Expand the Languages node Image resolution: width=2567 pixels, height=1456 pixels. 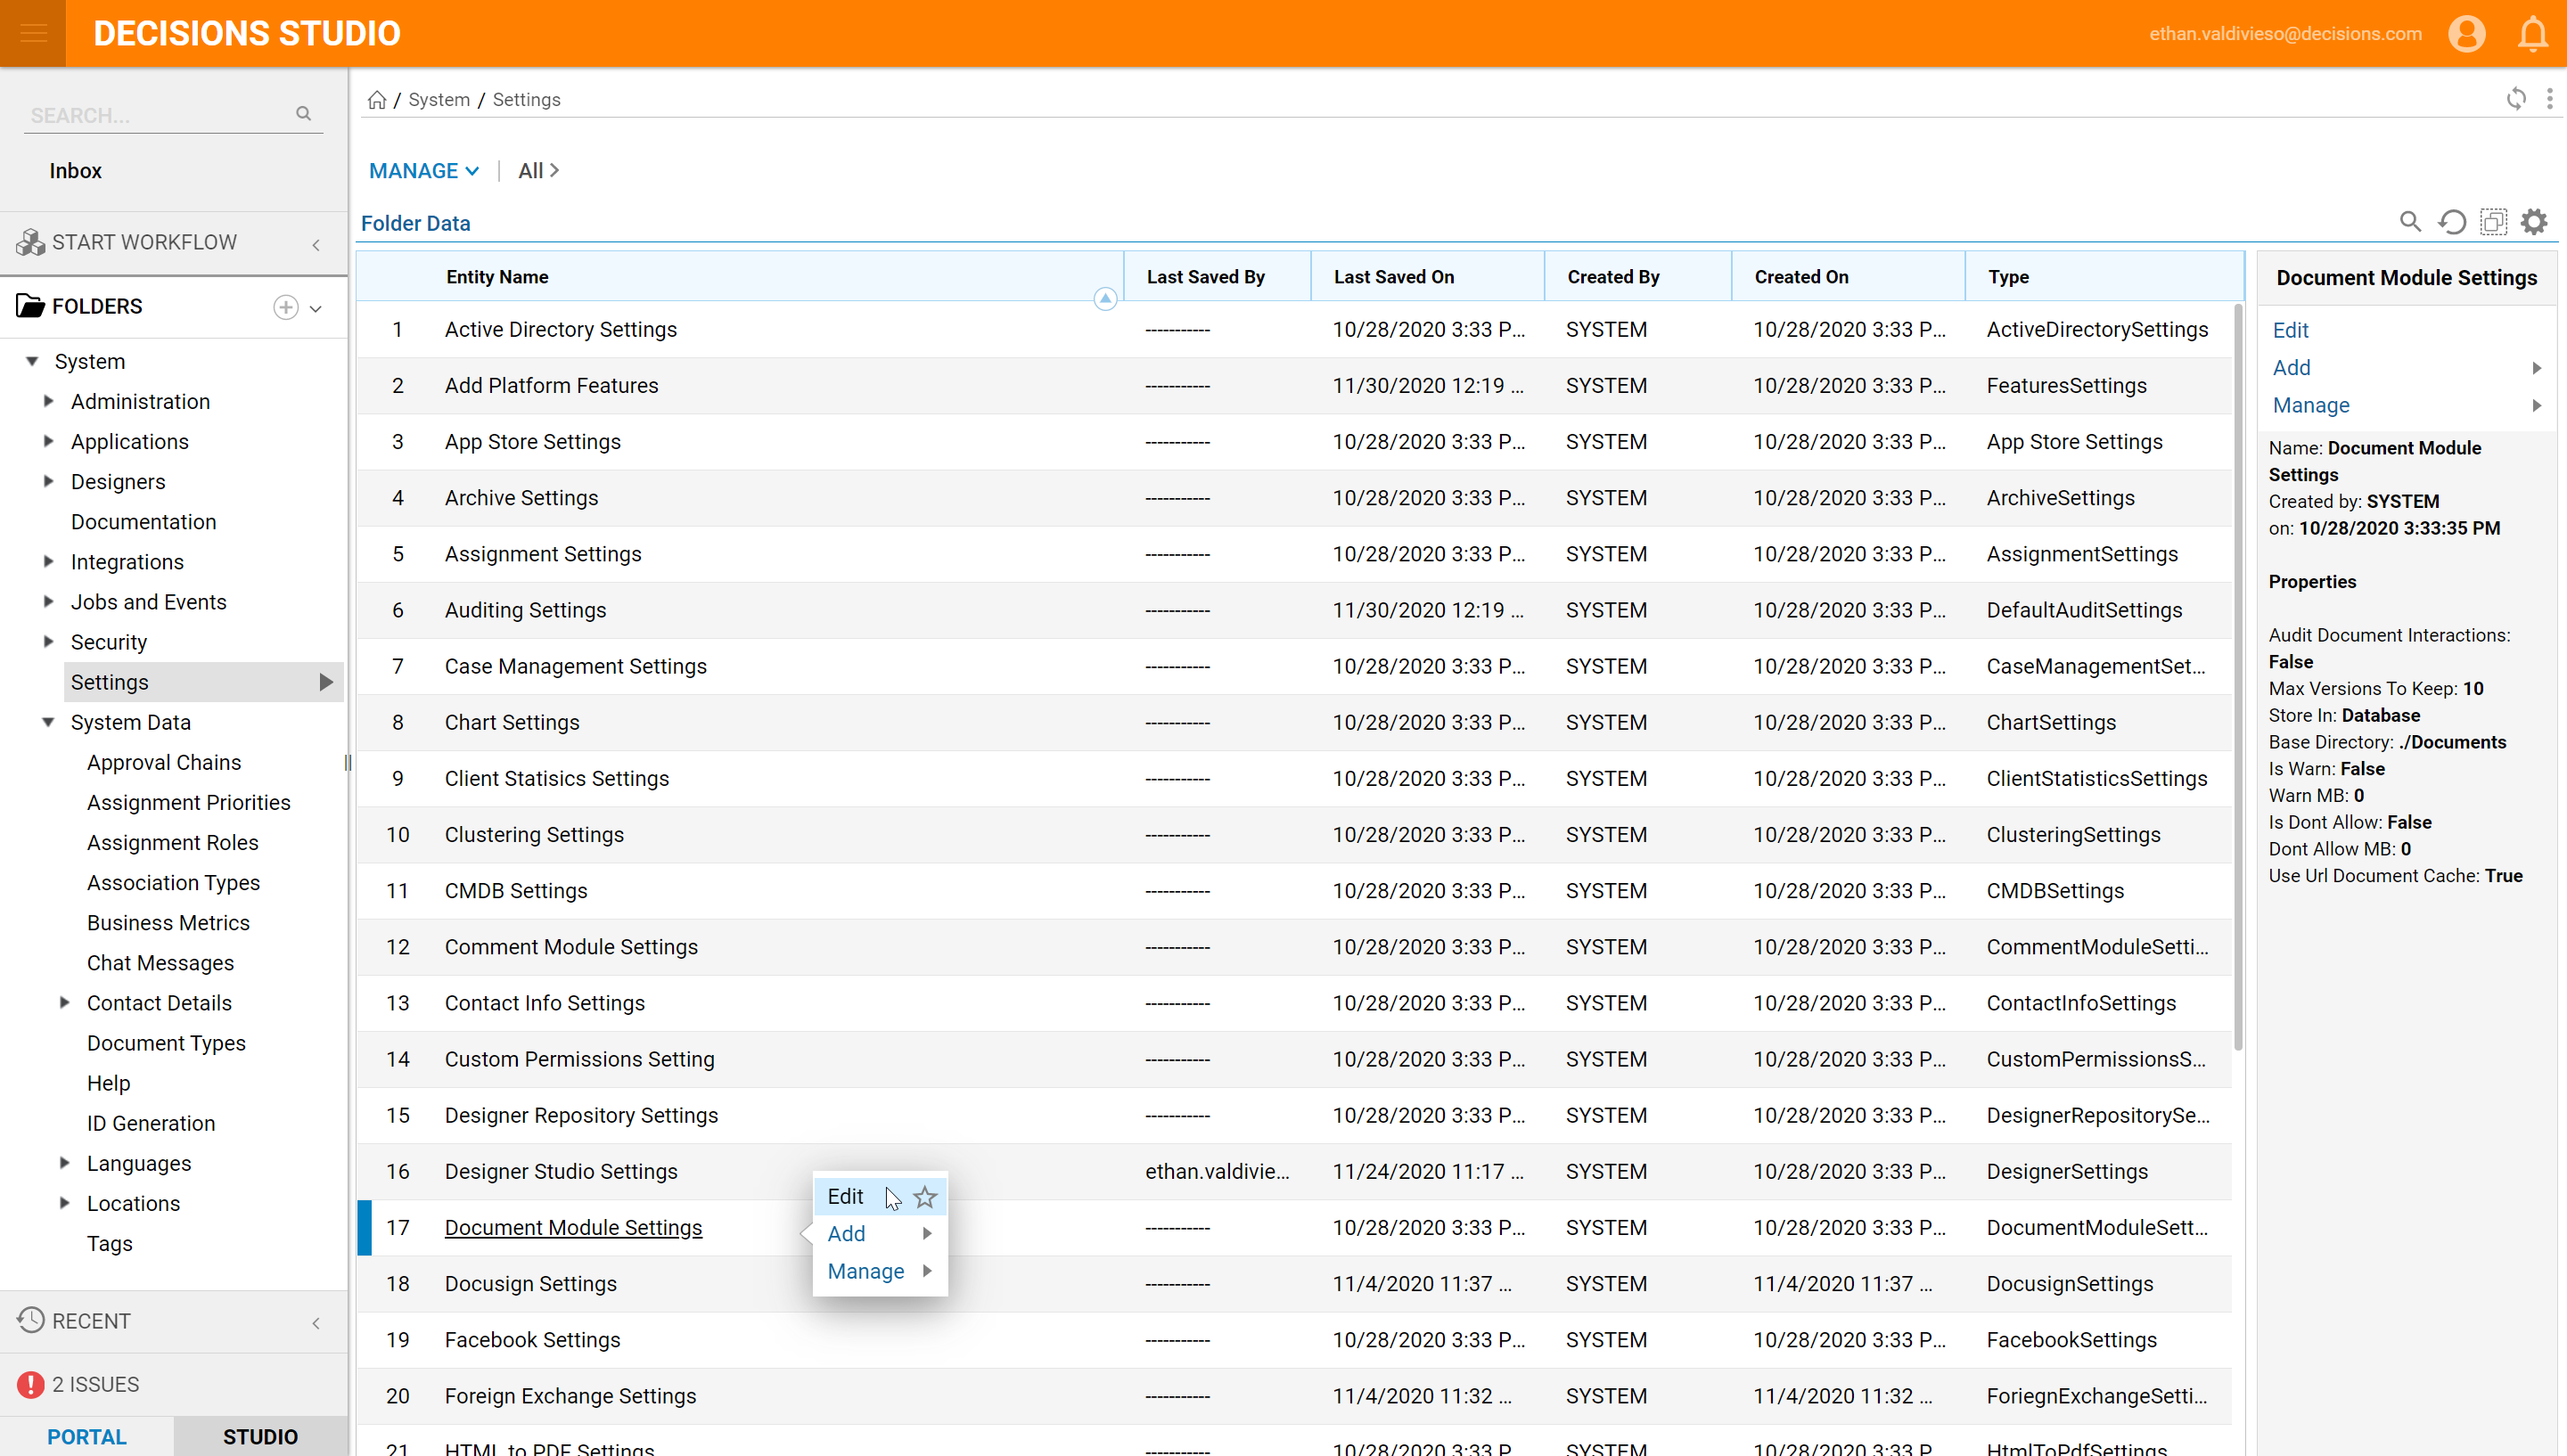click(64, 1162)
